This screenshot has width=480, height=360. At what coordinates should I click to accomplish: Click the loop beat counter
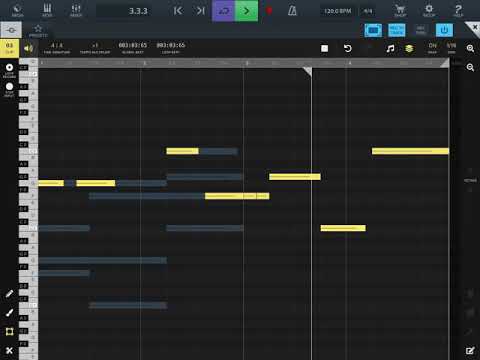[x=171, y=48]
